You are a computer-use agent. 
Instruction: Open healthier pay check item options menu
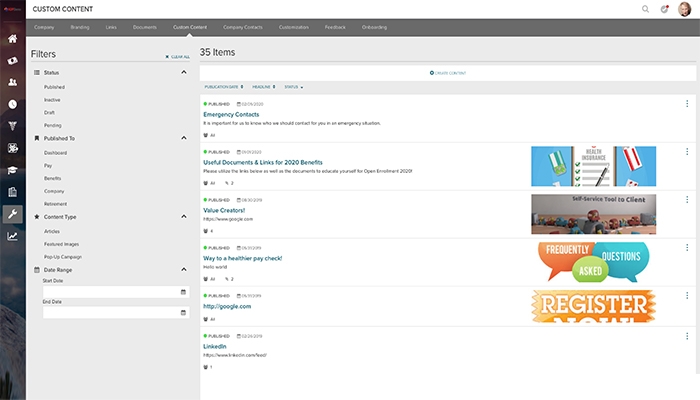click(687, 248)
